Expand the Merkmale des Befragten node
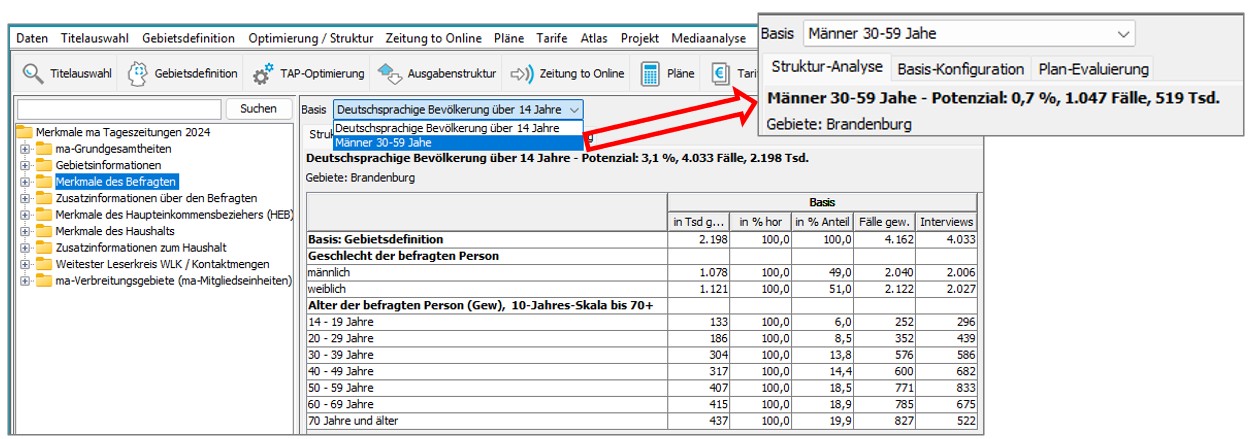Screen dimensions: 1253x439 pyautogui.click(x=25, y=181)
